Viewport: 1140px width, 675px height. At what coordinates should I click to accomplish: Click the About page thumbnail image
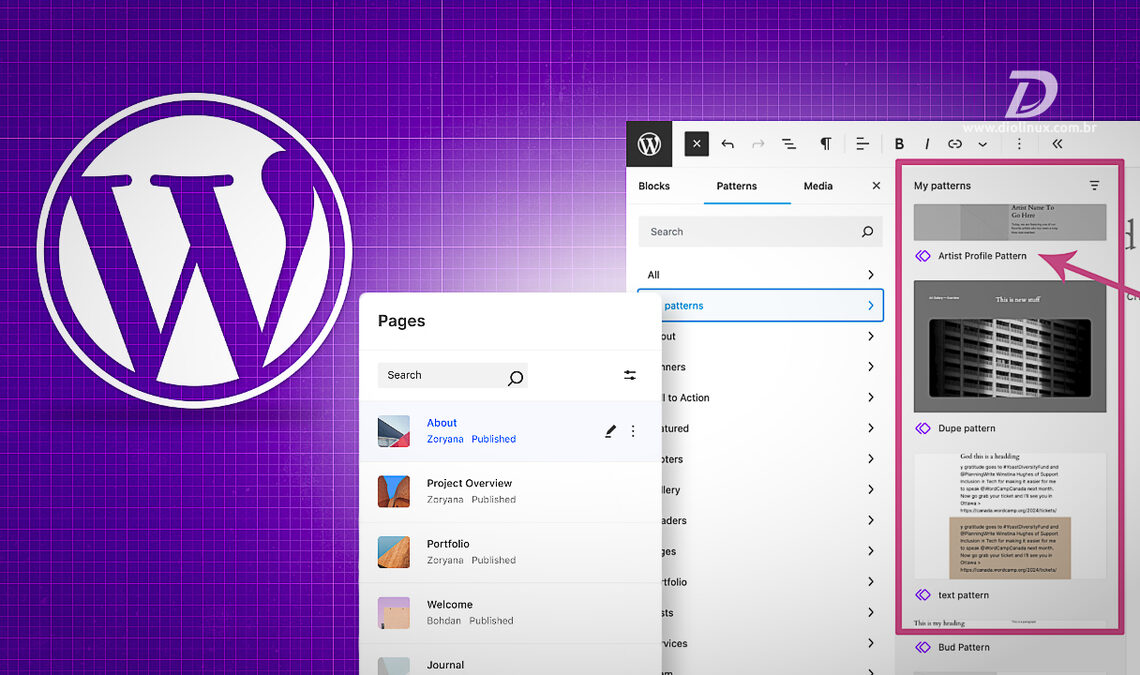coord(394,431)
